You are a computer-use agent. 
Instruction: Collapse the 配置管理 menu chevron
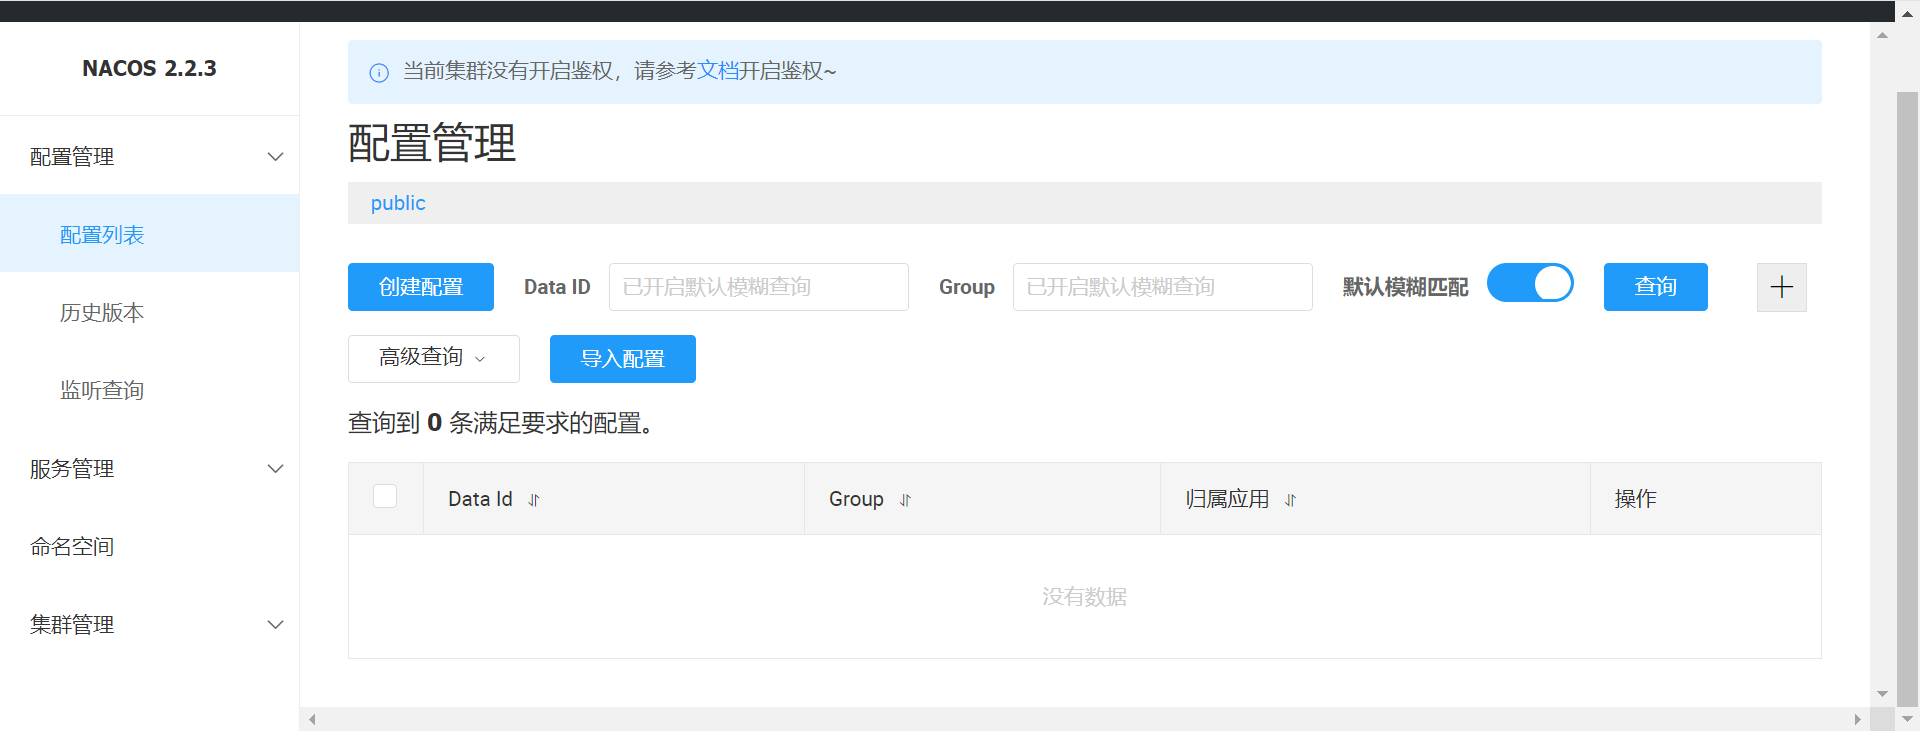point(276,157)
